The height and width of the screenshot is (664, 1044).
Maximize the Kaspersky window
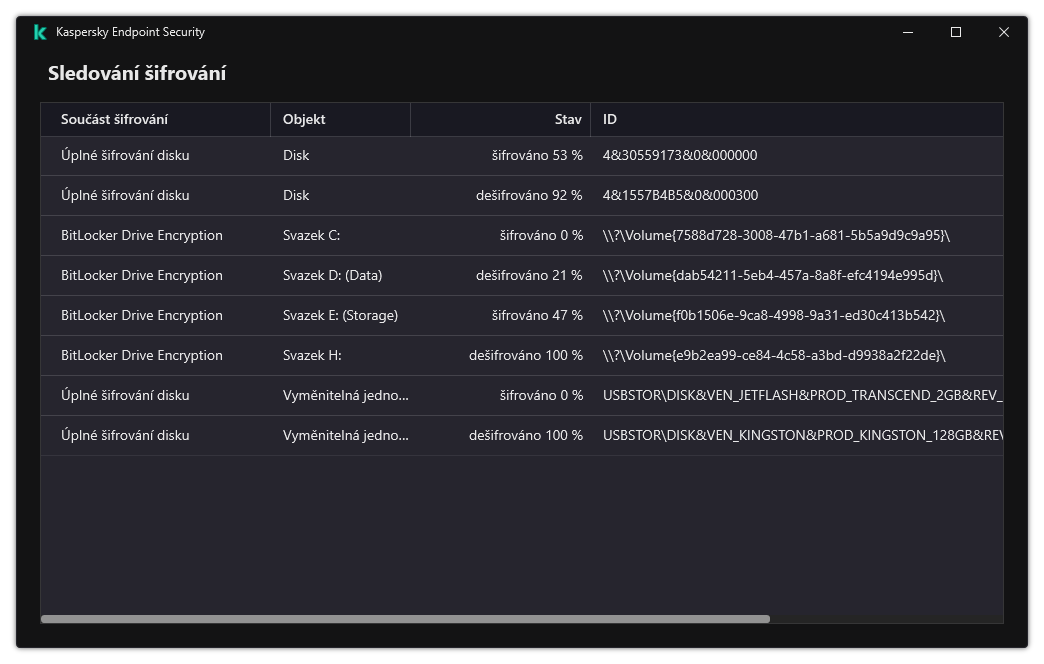pos(956,32)
